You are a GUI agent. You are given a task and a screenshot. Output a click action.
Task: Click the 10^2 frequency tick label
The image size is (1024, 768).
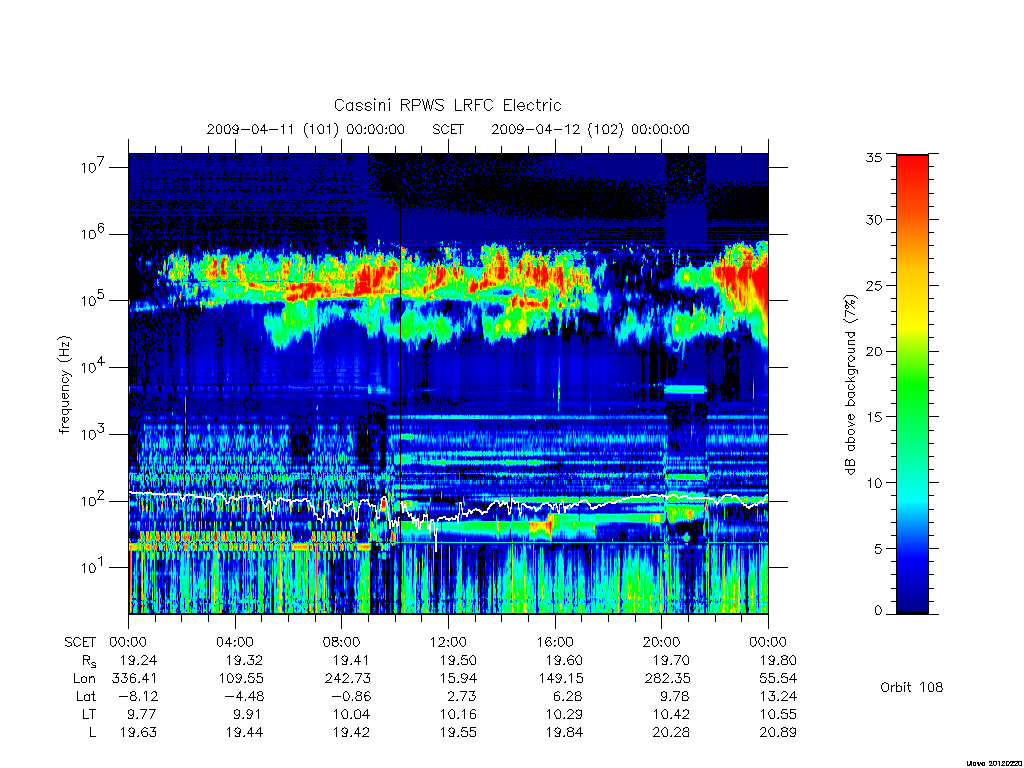94,501
